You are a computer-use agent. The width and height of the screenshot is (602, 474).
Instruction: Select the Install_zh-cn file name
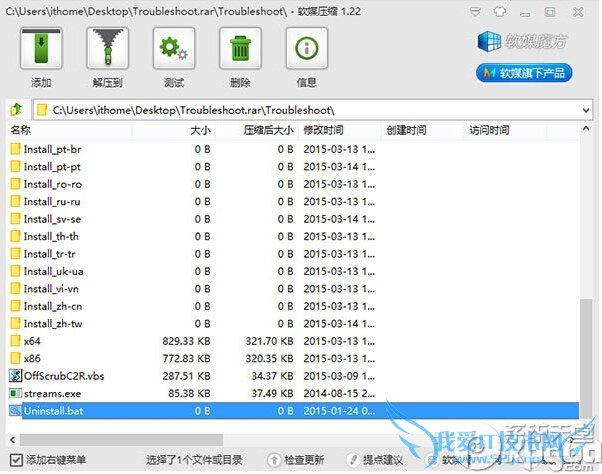point(53,306)
